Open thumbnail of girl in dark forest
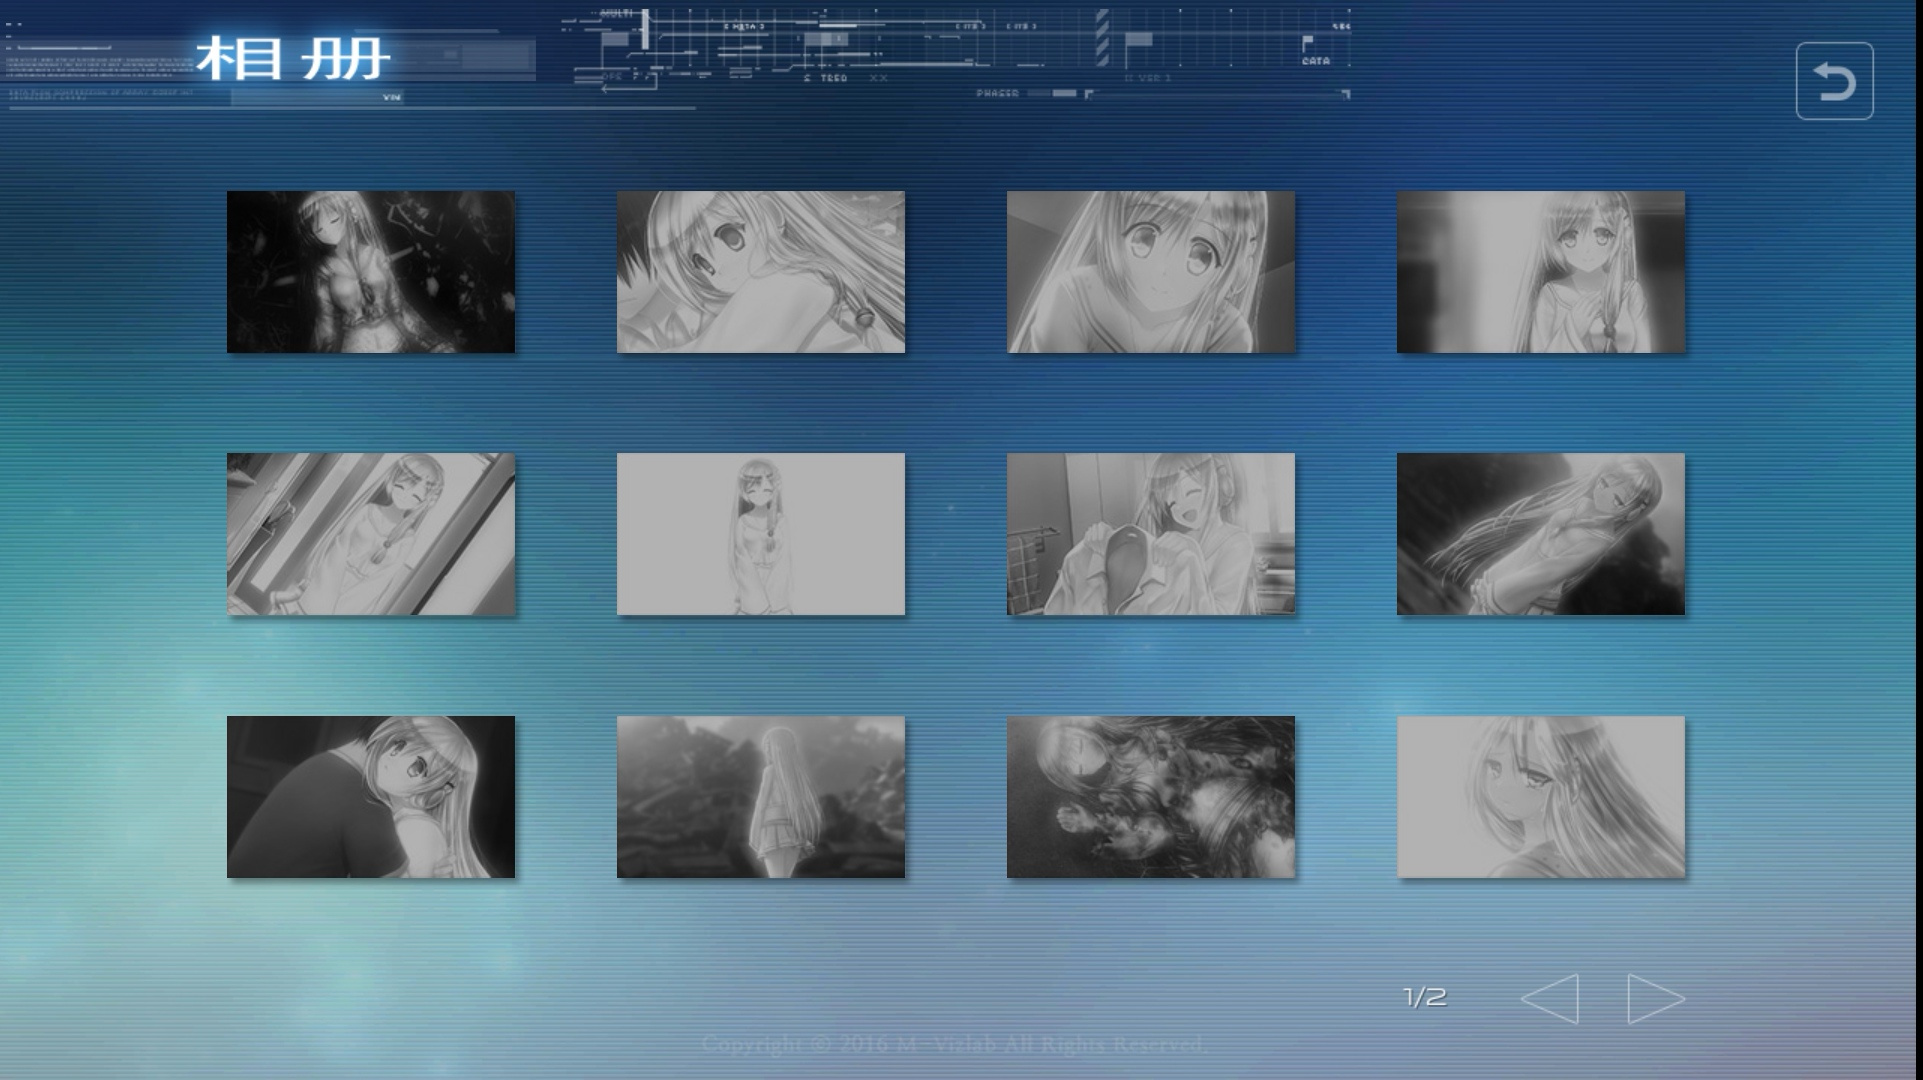Viewport: 1923px width, 1080px height. click(x=371, y=272)
